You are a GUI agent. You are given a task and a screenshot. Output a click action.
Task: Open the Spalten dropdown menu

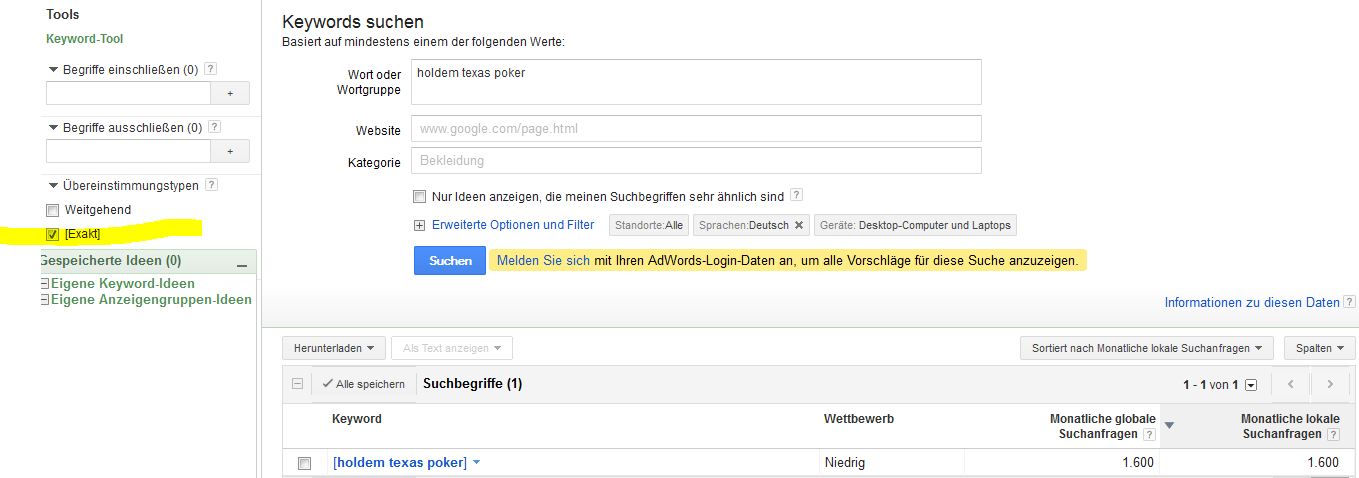[1320, 348]
